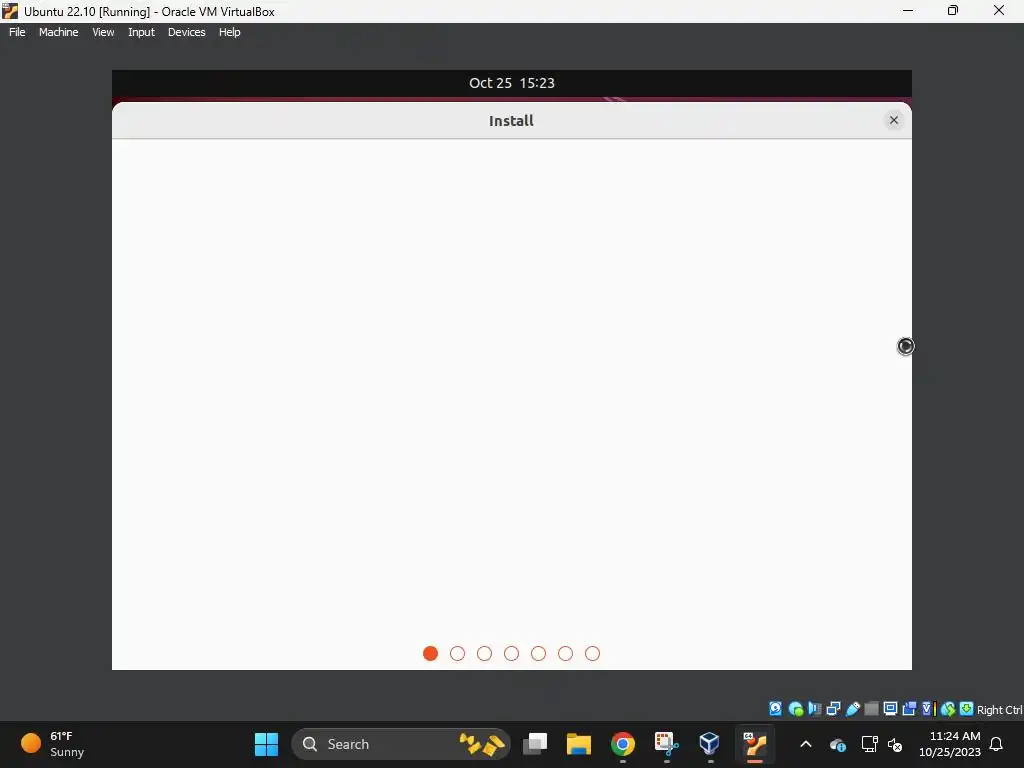Click the CPU virtualization V status icon

pyautogui.click(x=929, y=709)
